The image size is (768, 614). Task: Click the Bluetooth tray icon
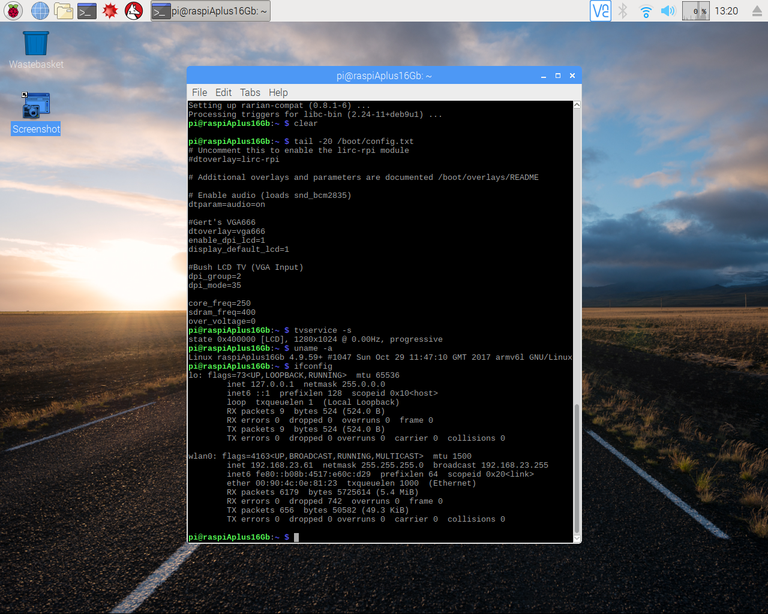click(x=623, y=11)
